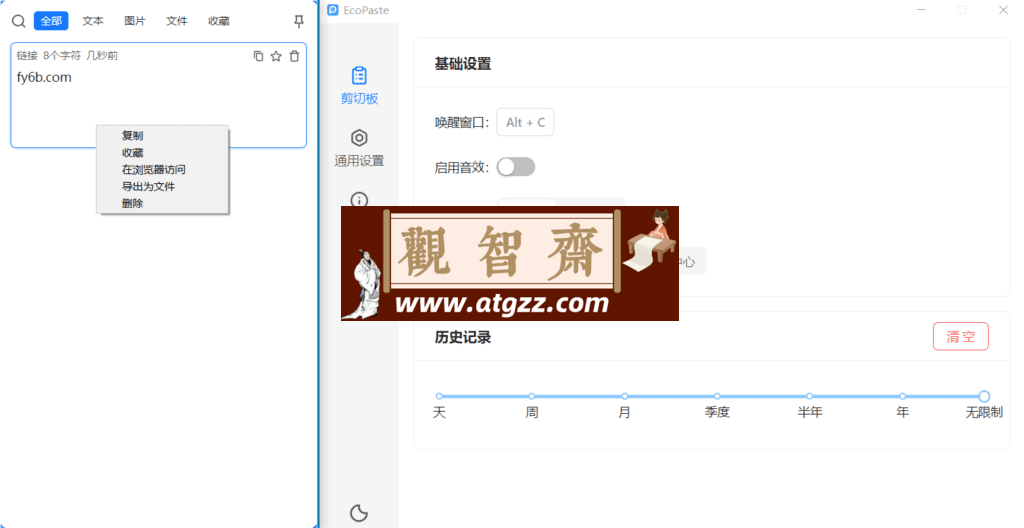Choose 收藏 from the context menu

[x=163, y=152]
